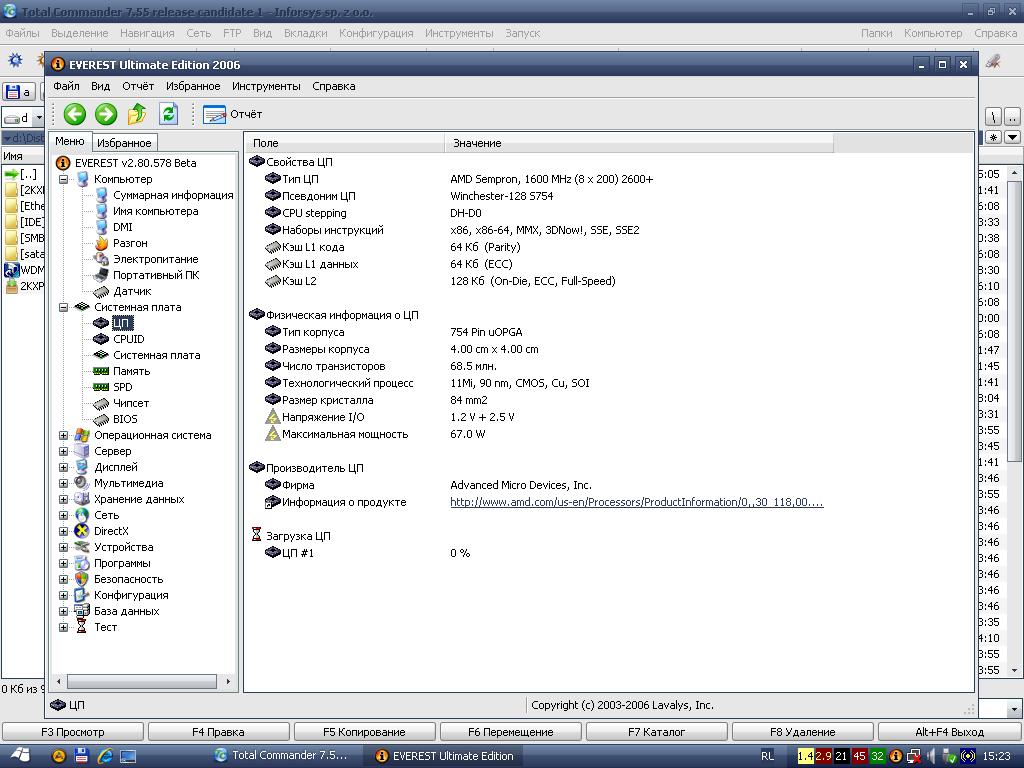Click the Up one level toolbar icon
This screenshot has width=1024, height=768.
pyautogui.click(x=137, y=114)
